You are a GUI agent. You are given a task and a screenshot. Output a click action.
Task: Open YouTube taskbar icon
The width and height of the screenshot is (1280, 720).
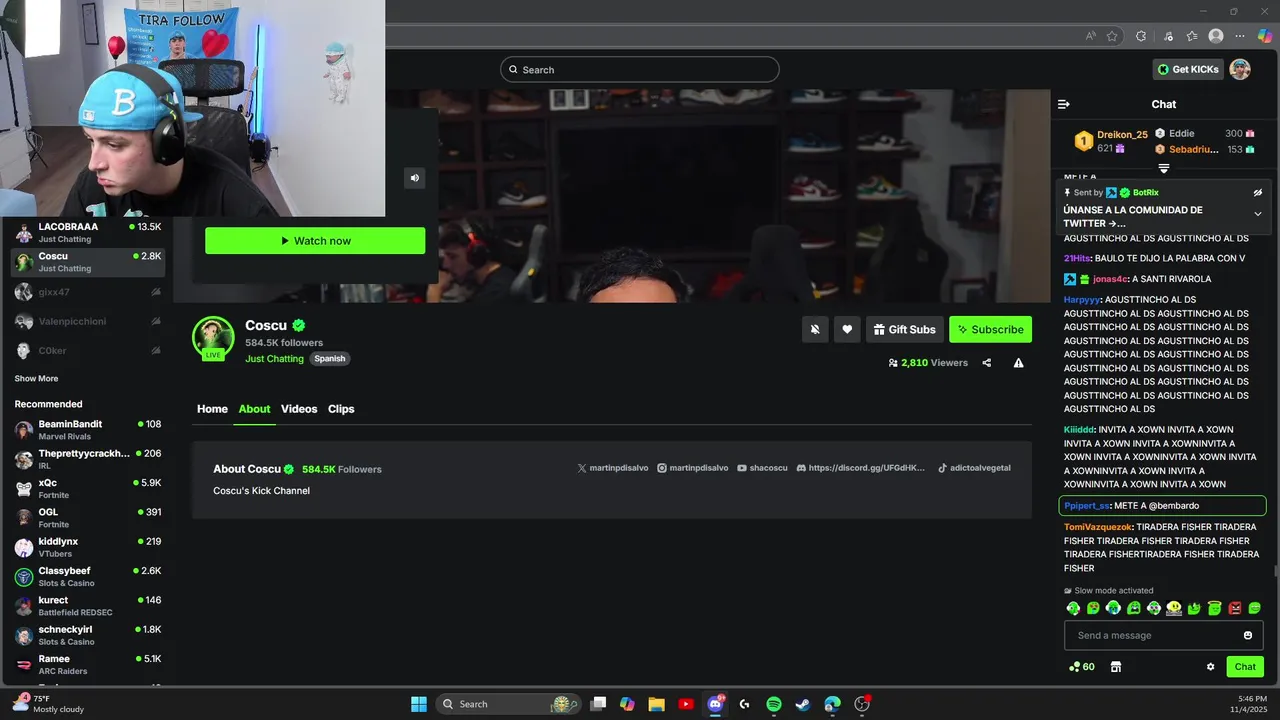686,704
